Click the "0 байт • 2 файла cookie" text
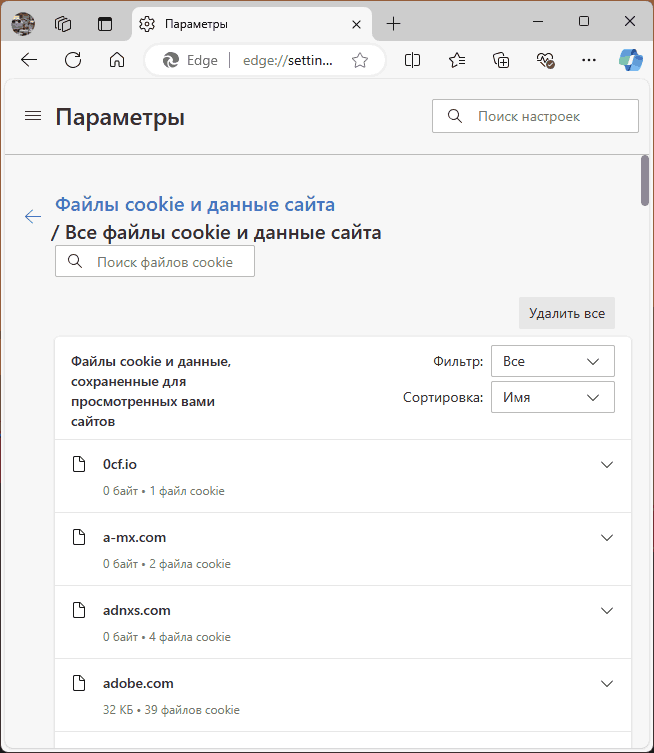This screenshot has width=654, height=753. pos(167,564)
